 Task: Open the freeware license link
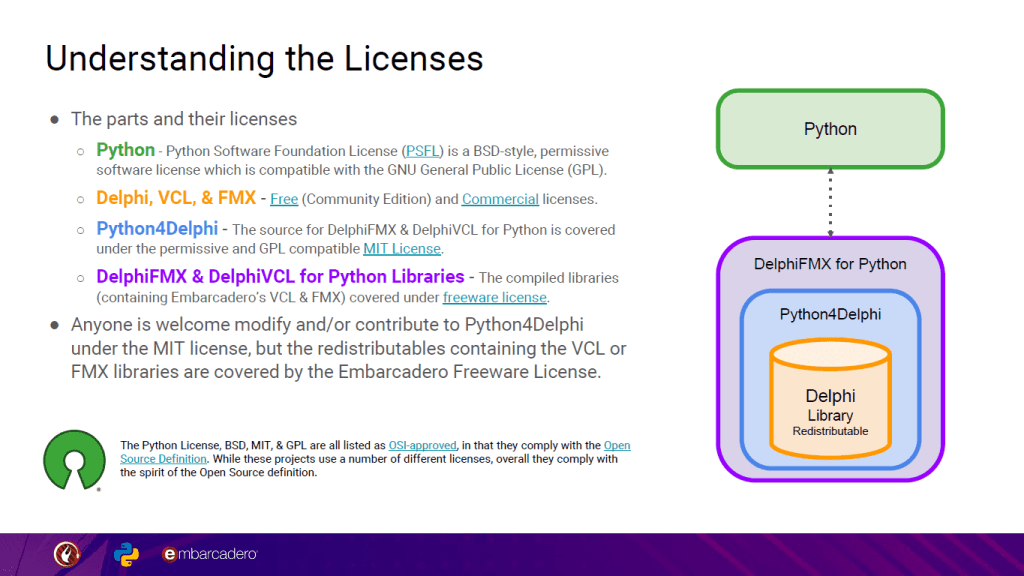click(494, 297)
